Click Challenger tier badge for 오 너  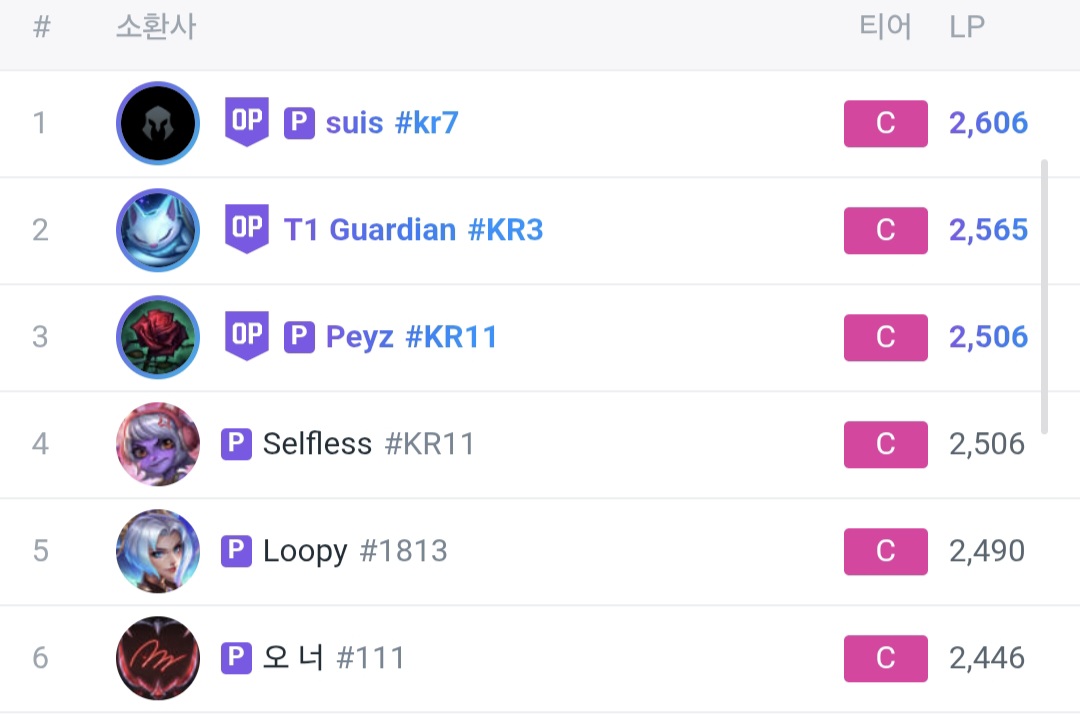pyautogui.click(x=885, y=658)
